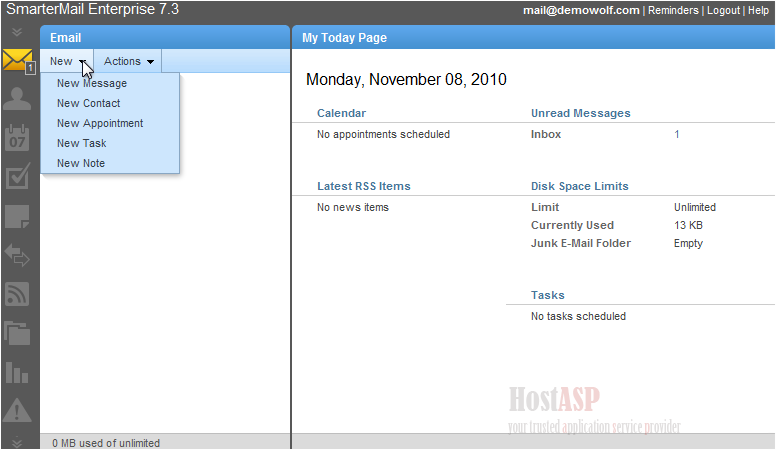
Task: Click the 'Limit' disk space label
Action: pyautogui.click(x=545, y=207)
